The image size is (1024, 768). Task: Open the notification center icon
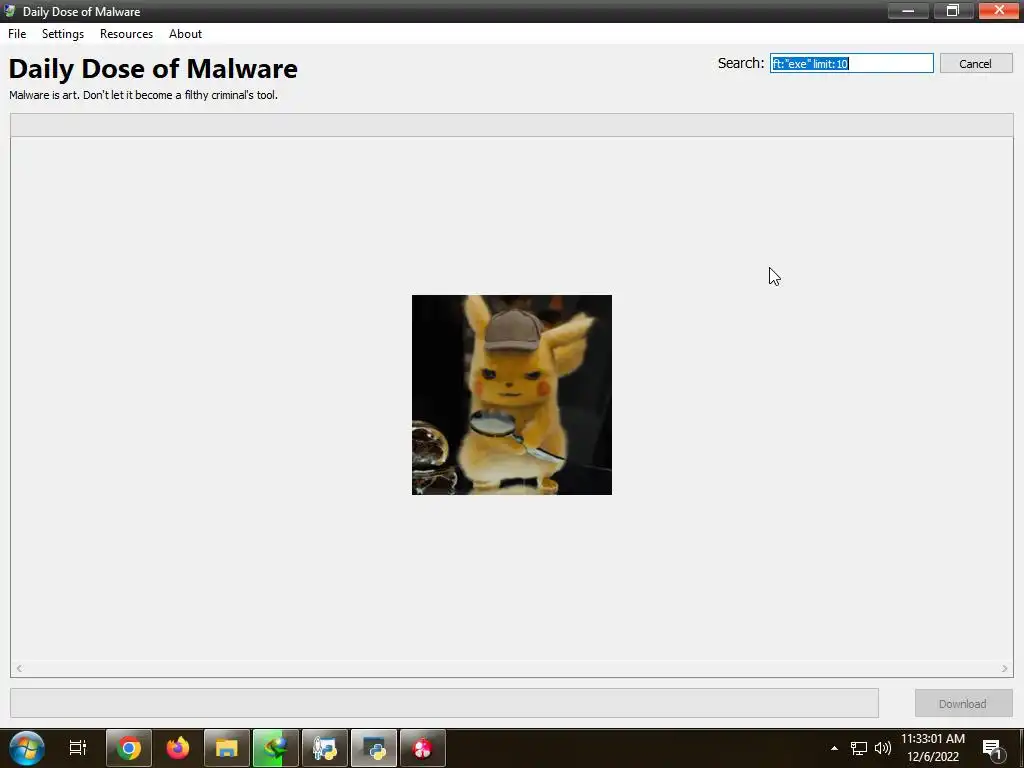(x=993, y=748)
